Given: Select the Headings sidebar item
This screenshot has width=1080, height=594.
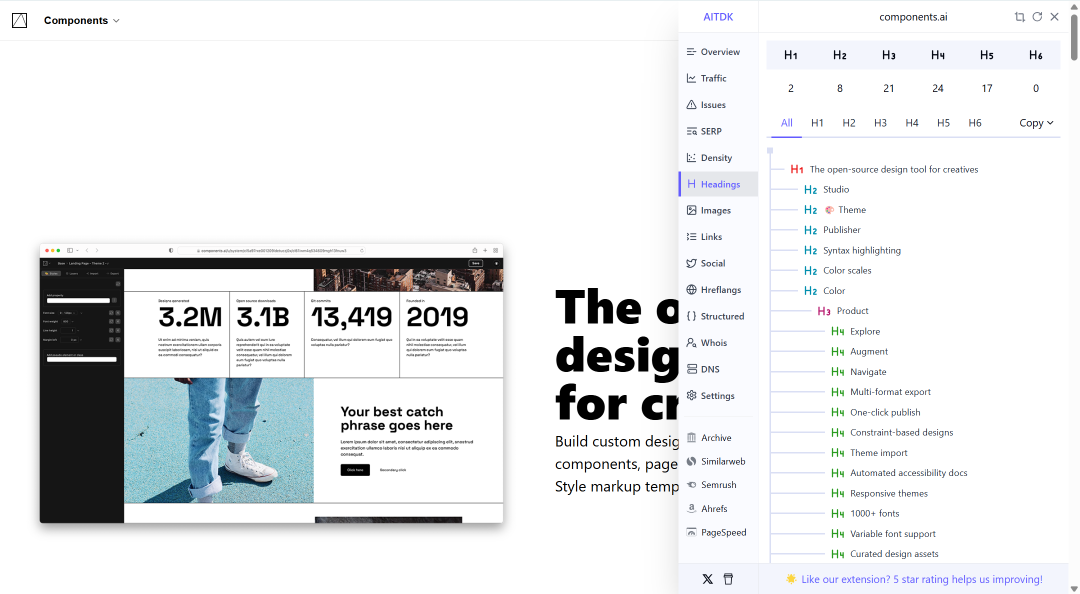Looking at the screenshot, I should (x=718, y=184).
